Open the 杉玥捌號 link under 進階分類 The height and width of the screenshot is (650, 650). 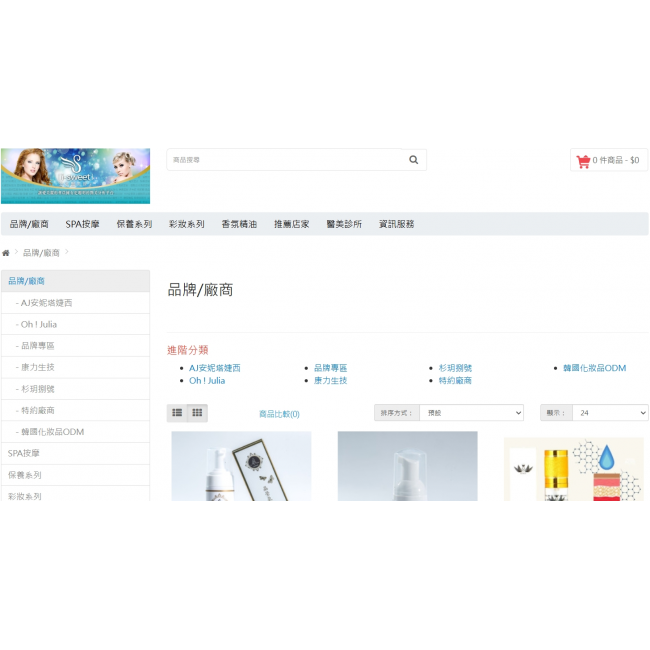click(455, 368)
